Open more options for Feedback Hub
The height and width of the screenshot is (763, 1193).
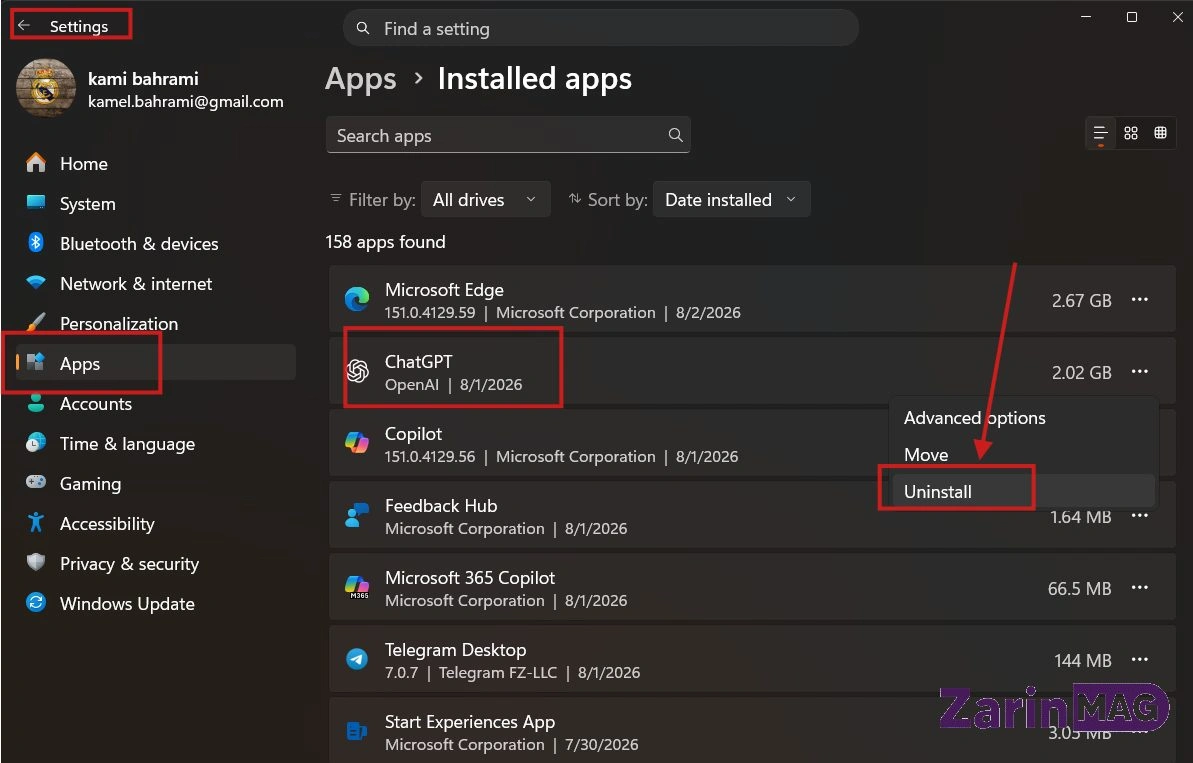tap(1140, 516)
